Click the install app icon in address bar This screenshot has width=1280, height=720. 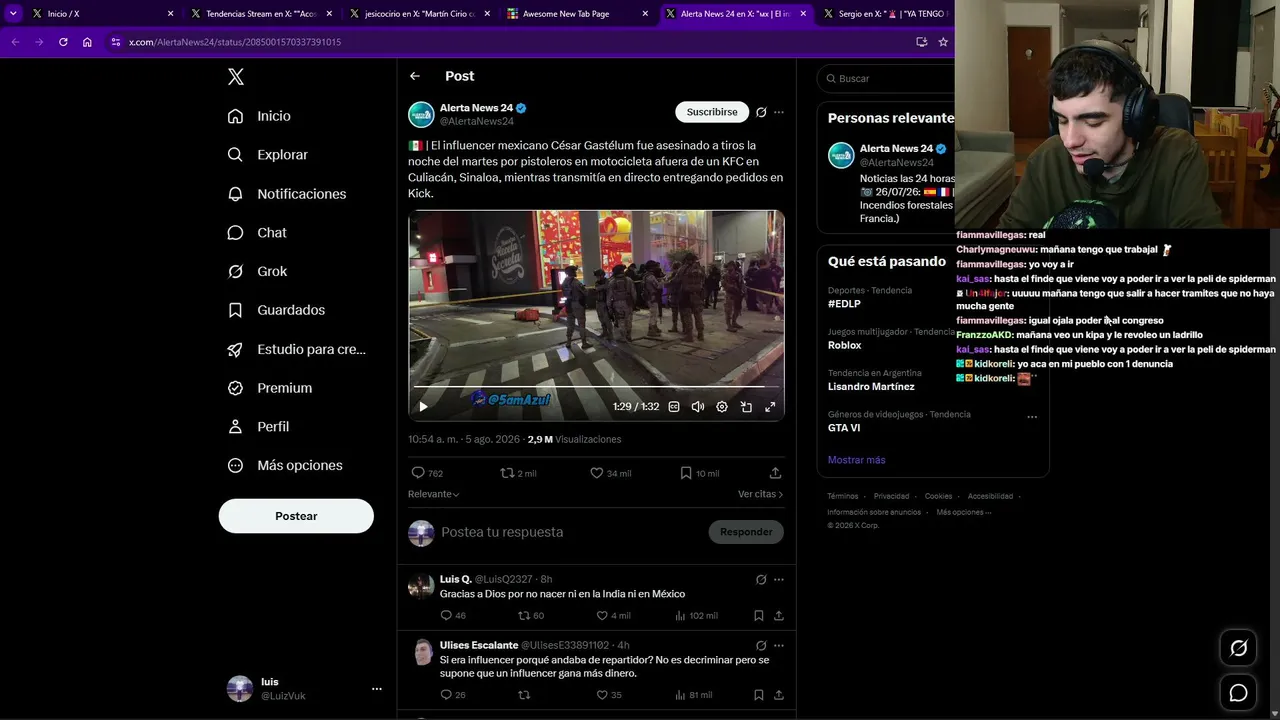[x=921, y=42]
